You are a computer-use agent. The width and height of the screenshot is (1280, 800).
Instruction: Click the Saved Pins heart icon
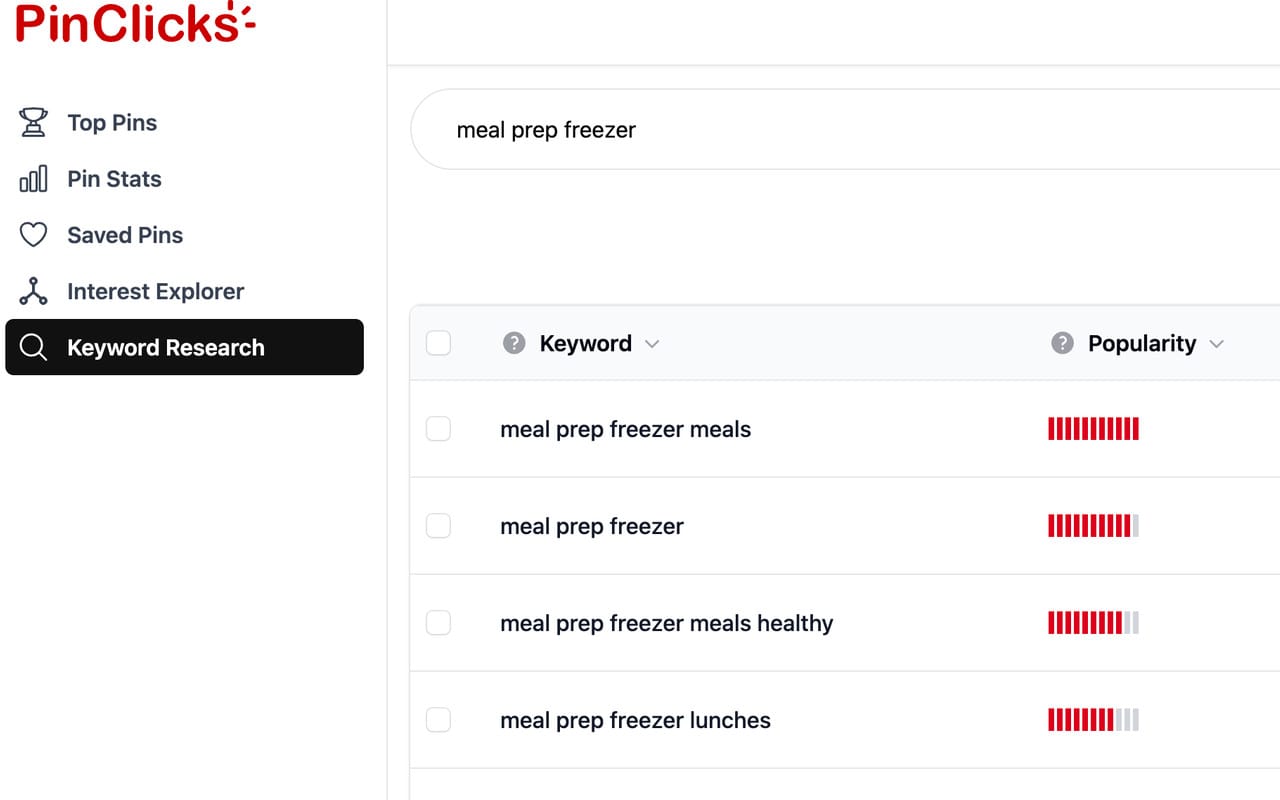[x=33, y=235]
